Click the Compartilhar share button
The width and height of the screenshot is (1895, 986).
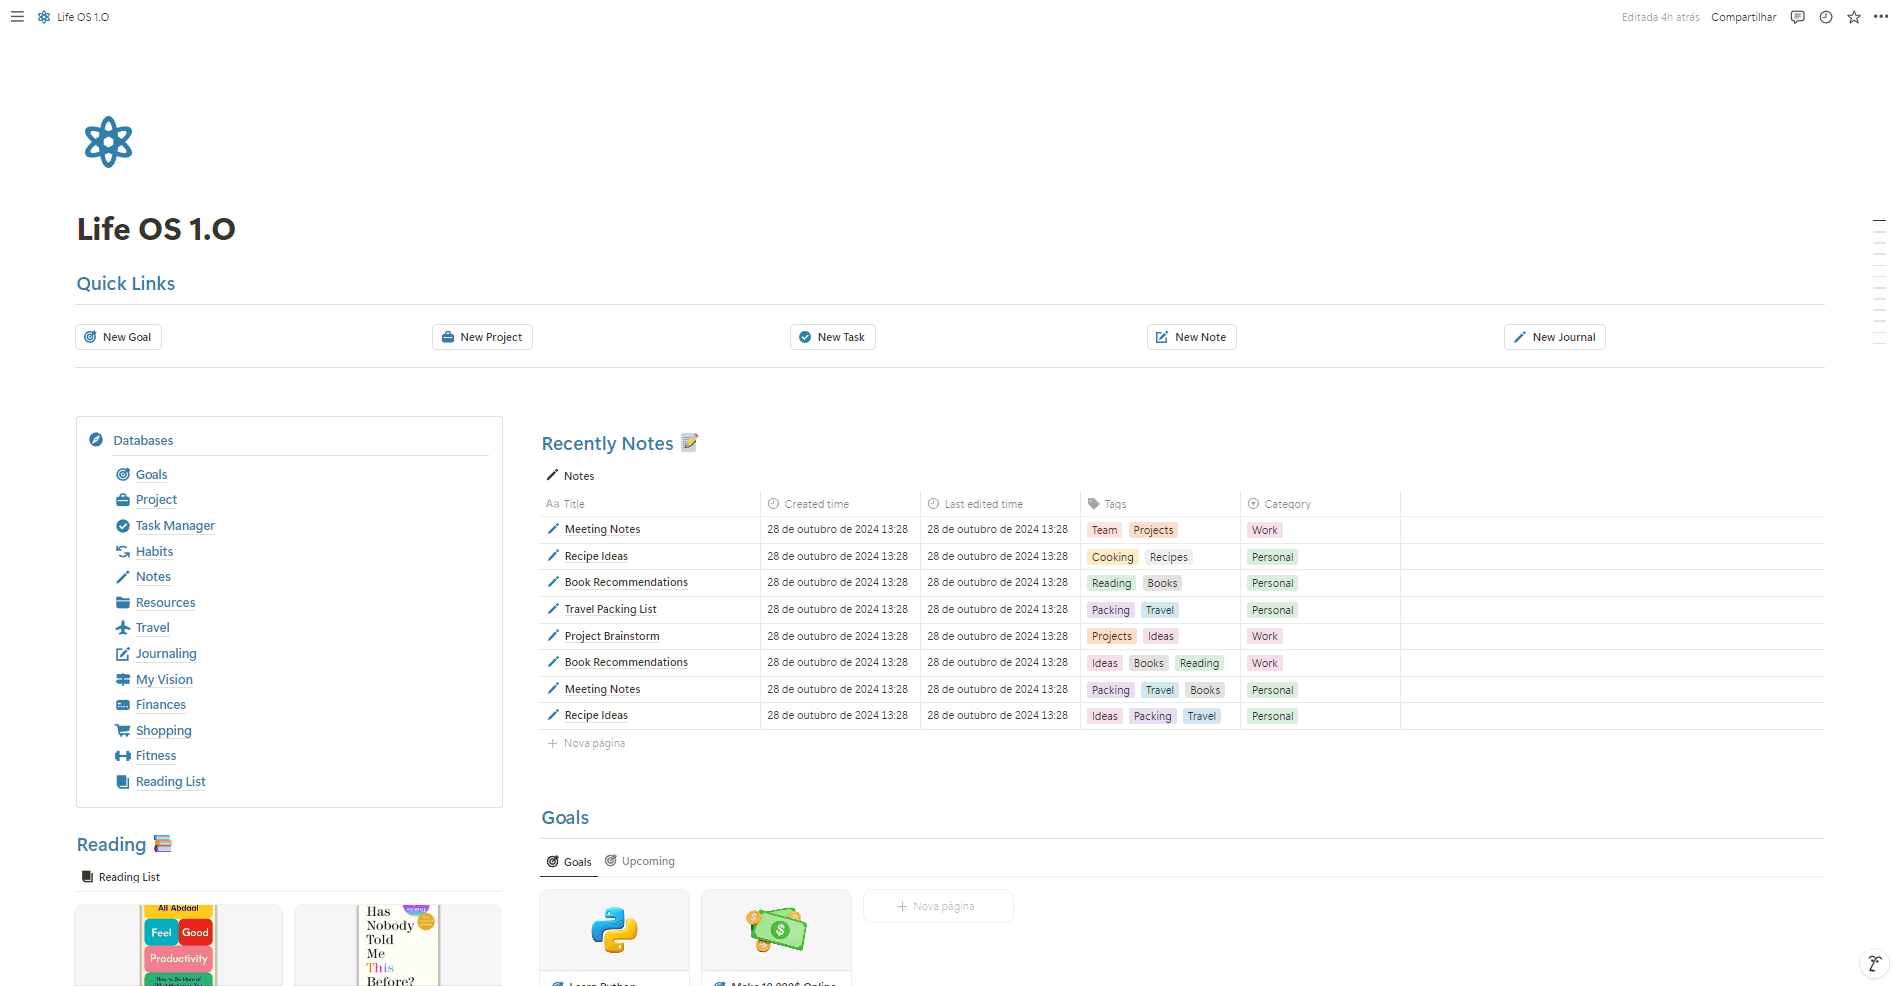[1743, 17]
